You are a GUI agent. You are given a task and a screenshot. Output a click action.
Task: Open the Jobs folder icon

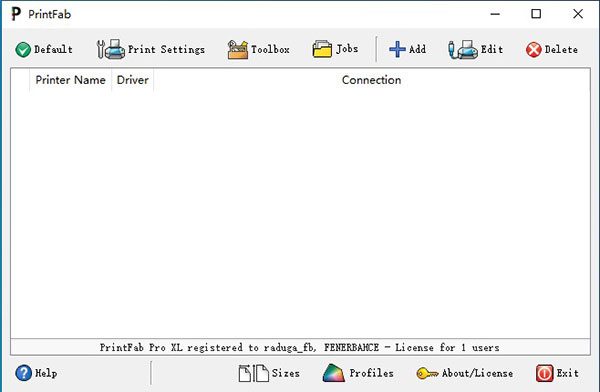tap(322, 49)
